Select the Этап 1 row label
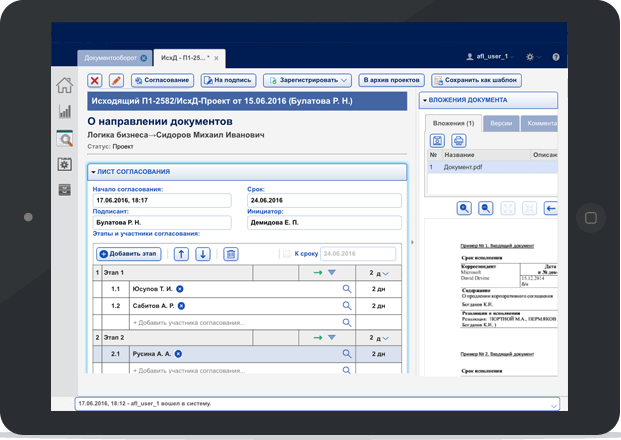The image size is (621, 440). 114,273
